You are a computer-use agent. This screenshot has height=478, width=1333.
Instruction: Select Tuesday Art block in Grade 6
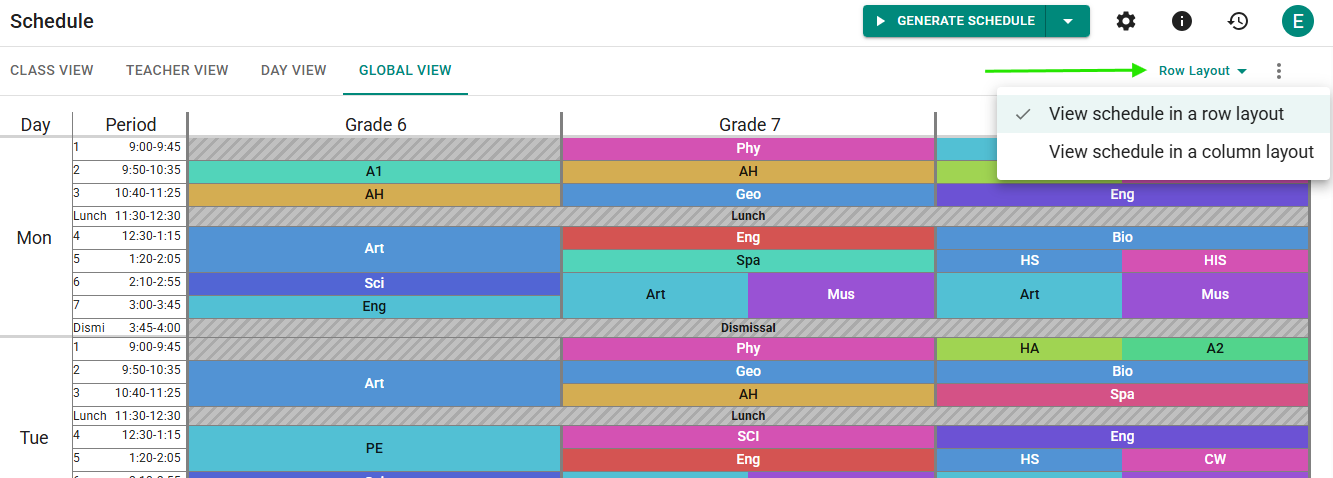pyautogui.click(x=374, y=383)
